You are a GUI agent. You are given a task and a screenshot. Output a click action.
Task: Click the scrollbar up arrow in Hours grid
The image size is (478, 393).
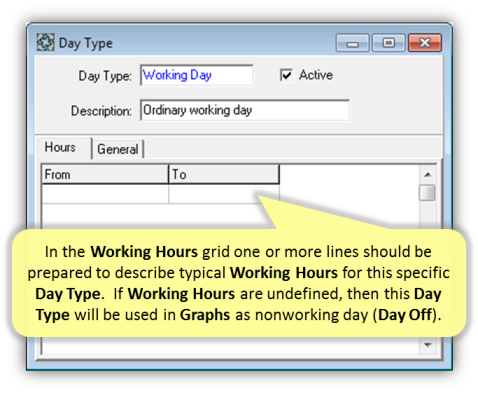428,174
